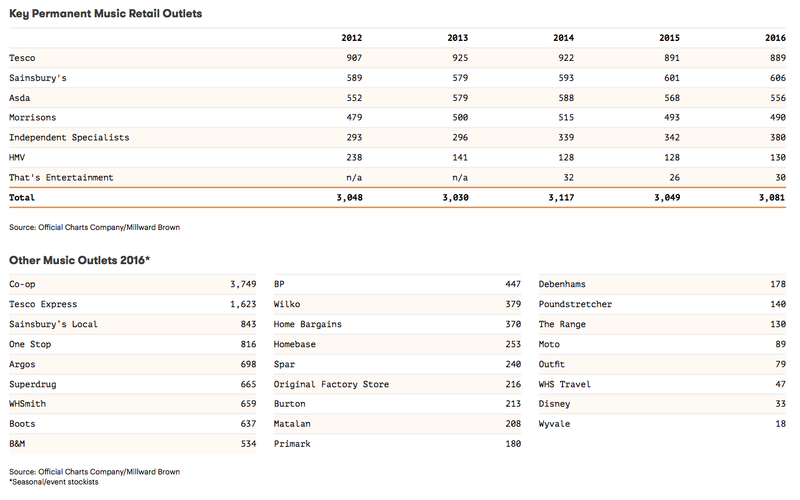800x500 pixels.
Task: Select the 2015 column header
Action: tap(669, 38)
